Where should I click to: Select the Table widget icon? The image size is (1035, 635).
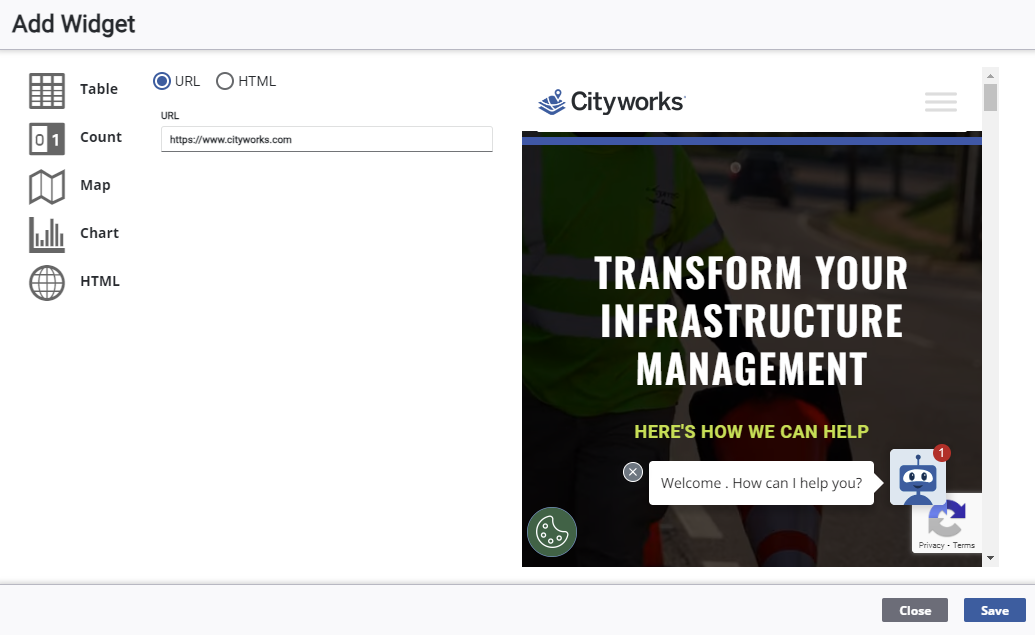coord(47,90)
